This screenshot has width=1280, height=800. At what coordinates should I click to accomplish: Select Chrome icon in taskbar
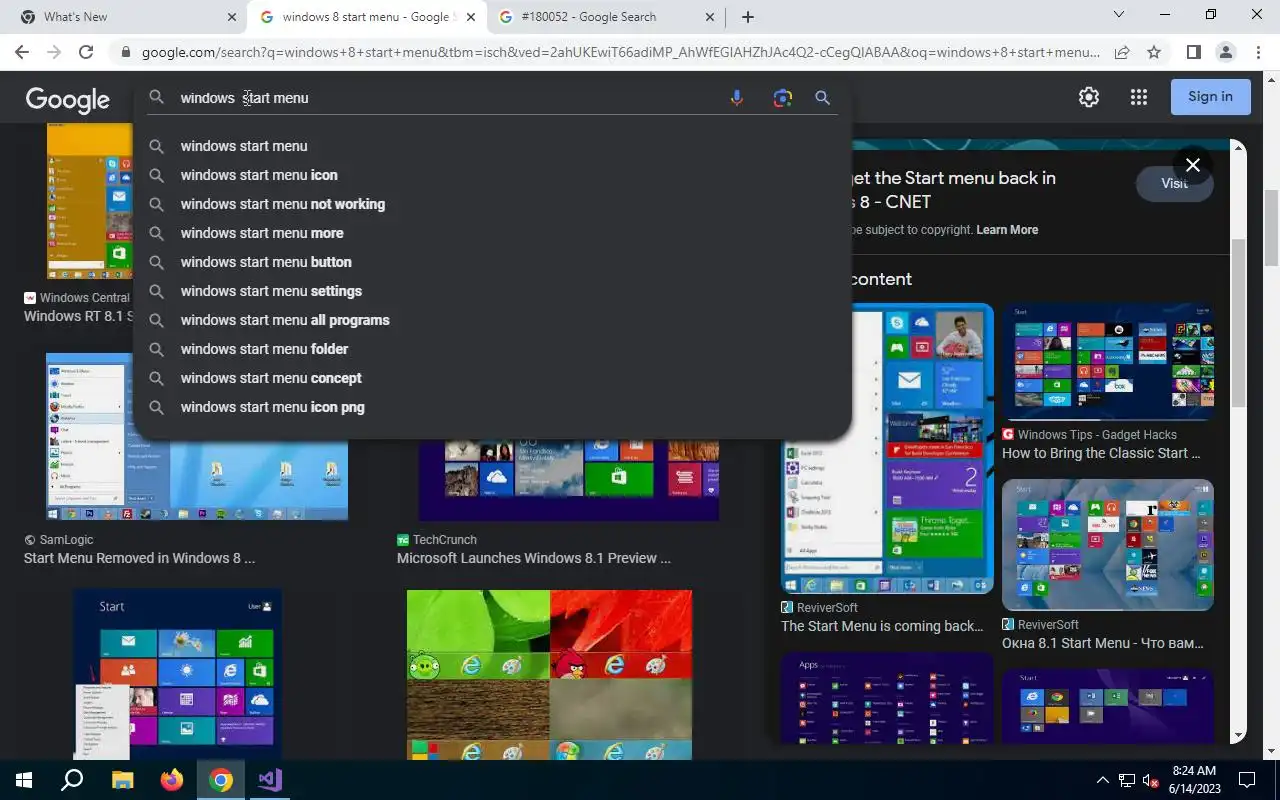tap(221, 780)
